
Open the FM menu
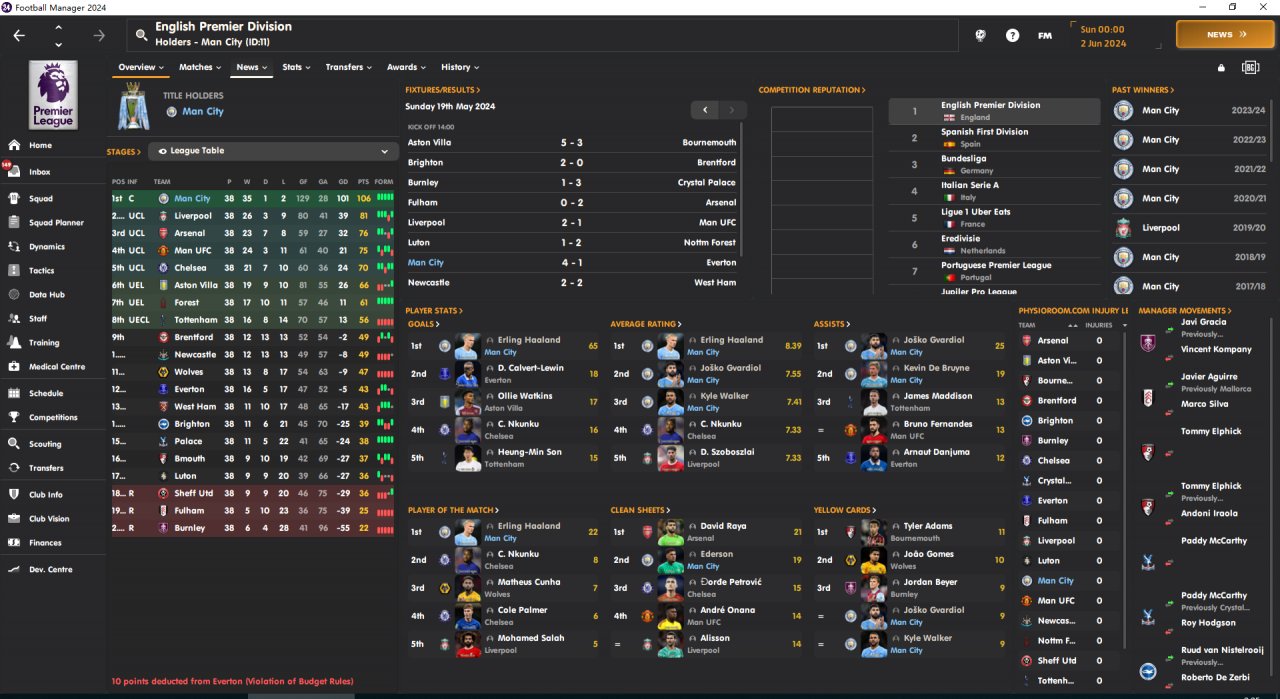pos(1045,35)
